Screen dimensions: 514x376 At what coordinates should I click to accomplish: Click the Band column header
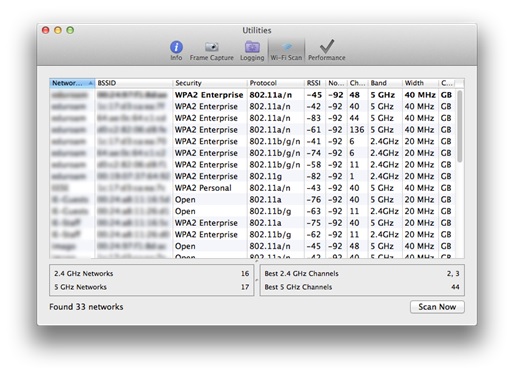click(385, 83)
